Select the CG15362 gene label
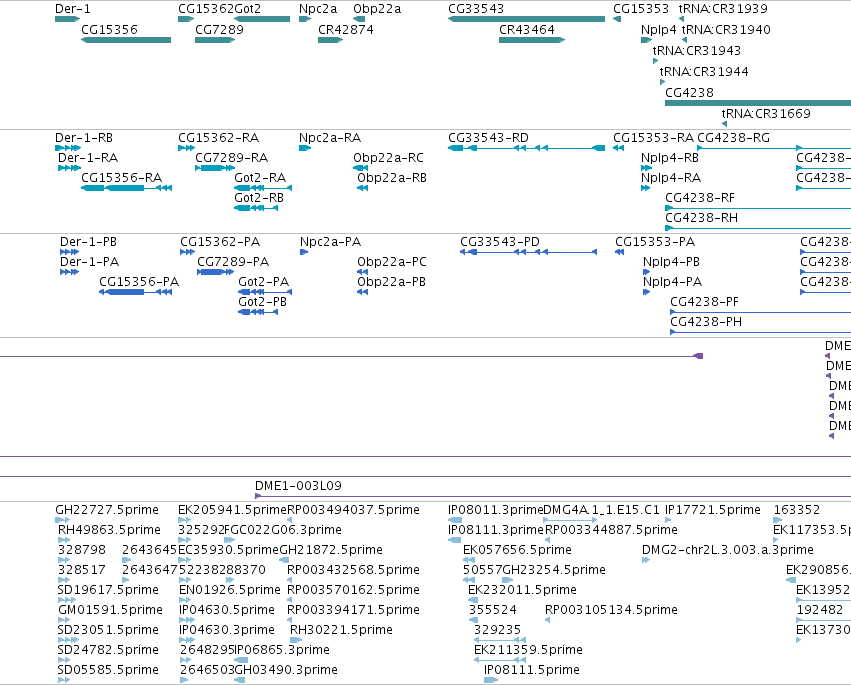The width and height of the screenshot is (851, 685). coord(206,9)
